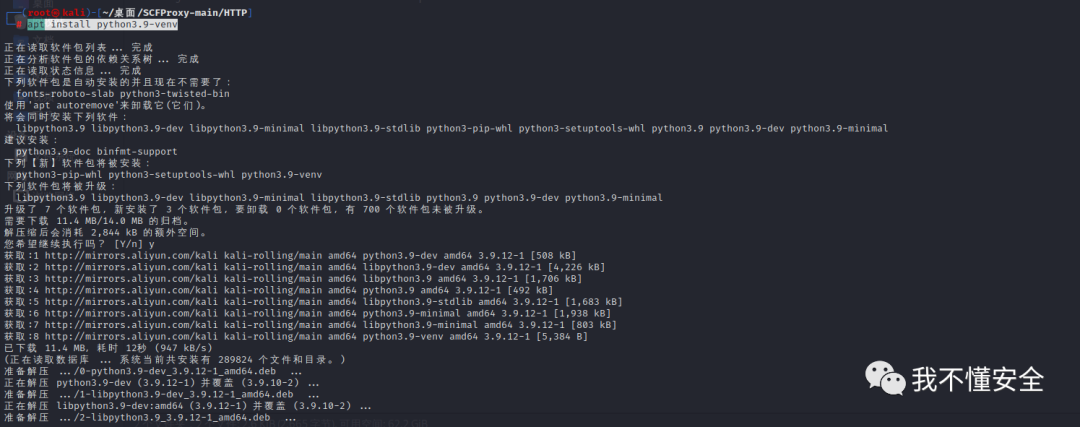The height and width of the screenshot is (427, 1080).
Task: Click the highlighted apt install python3.9-venv command
Action: [103, 25]
